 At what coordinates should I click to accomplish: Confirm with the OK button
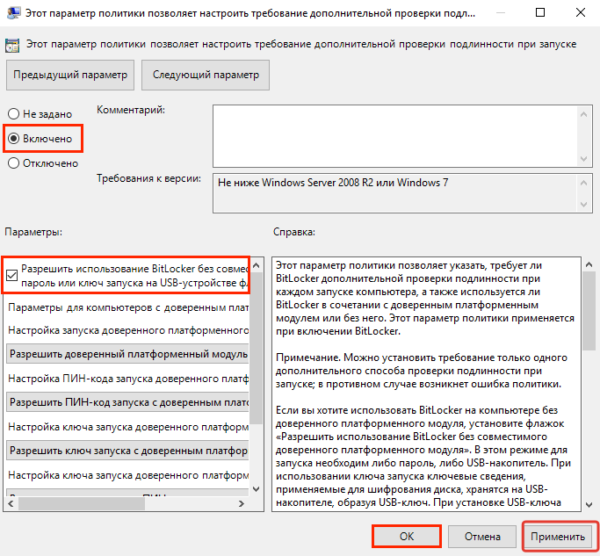pyautogui.click(x=406, y=536)
